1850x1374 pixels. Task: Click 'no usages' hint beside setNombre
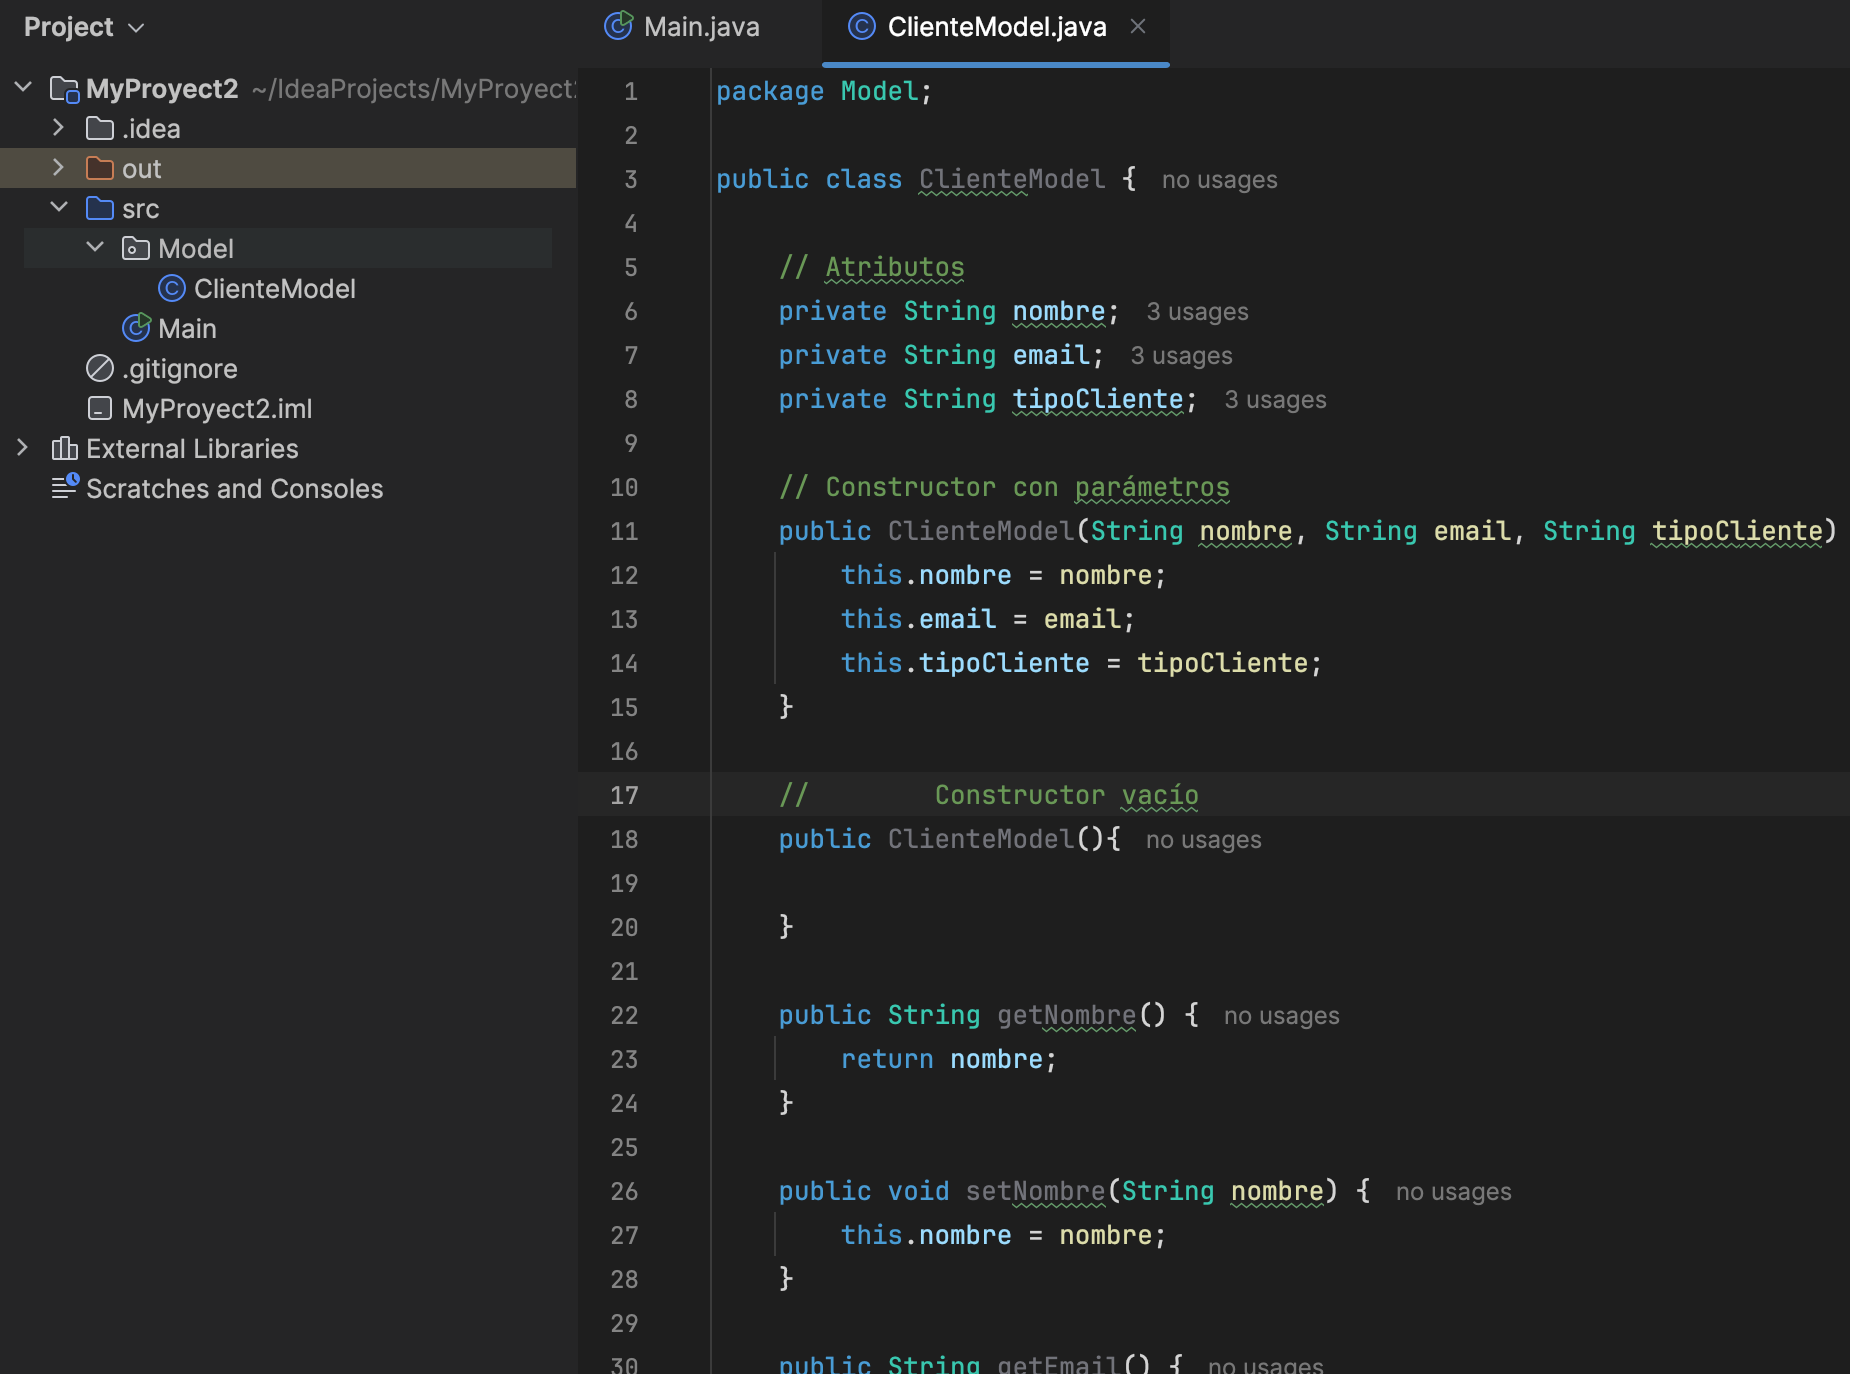point(1453,1192)
